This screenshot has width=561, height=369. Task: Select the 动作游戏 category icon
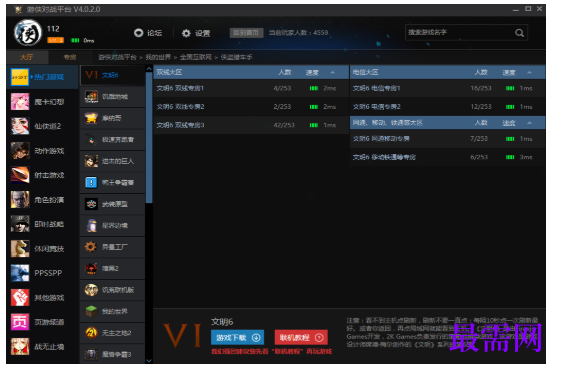20,151
